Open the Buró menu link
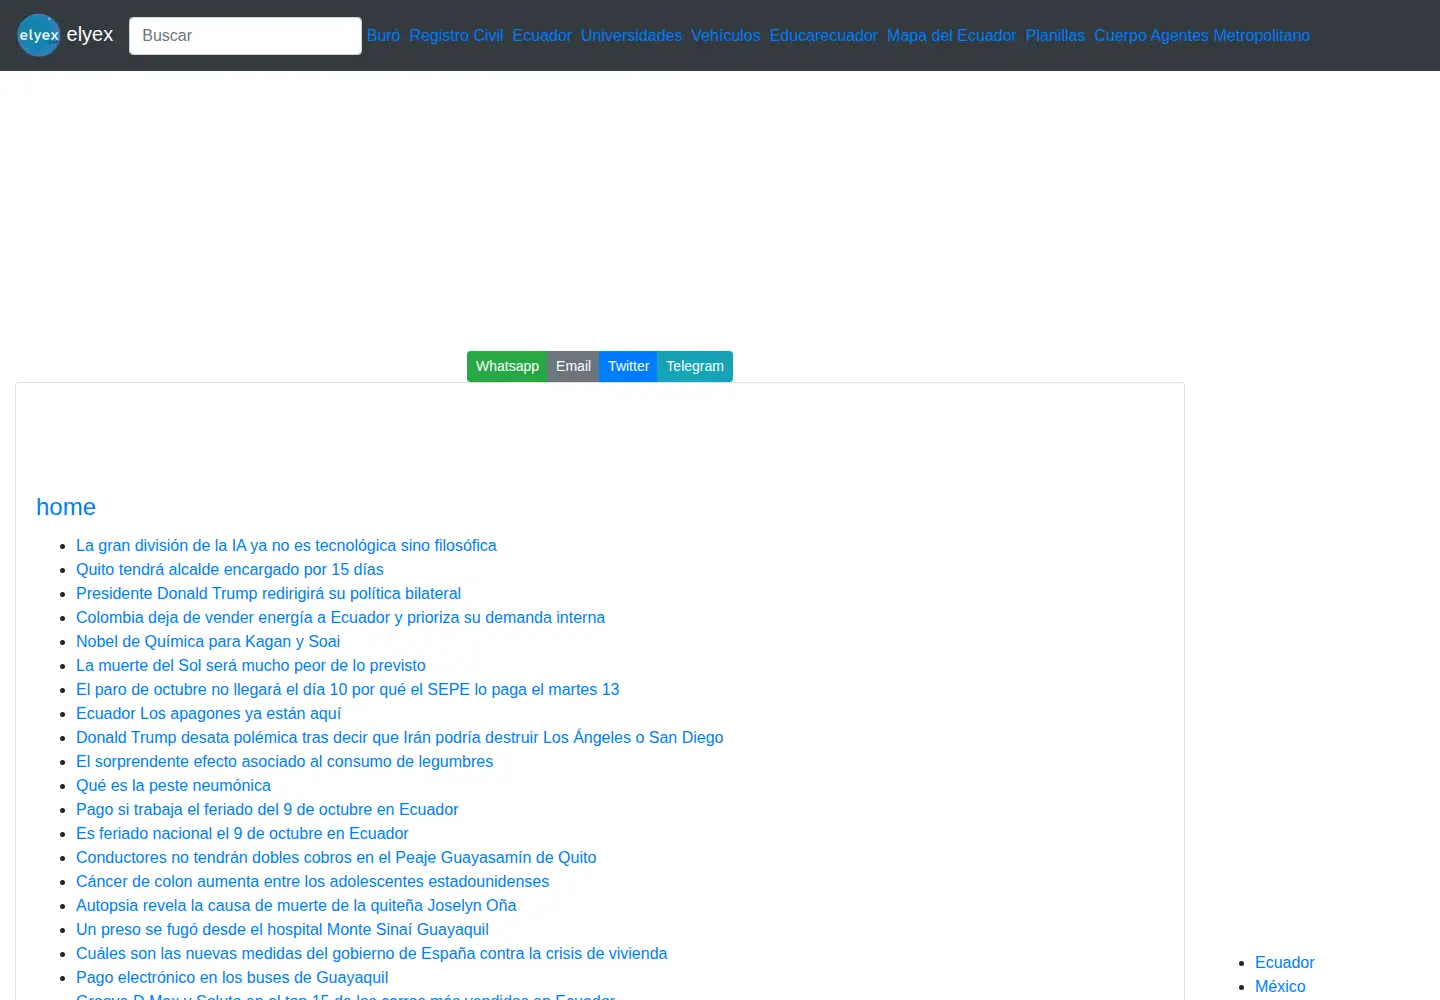1440x1000 pixels. point(383,36)
